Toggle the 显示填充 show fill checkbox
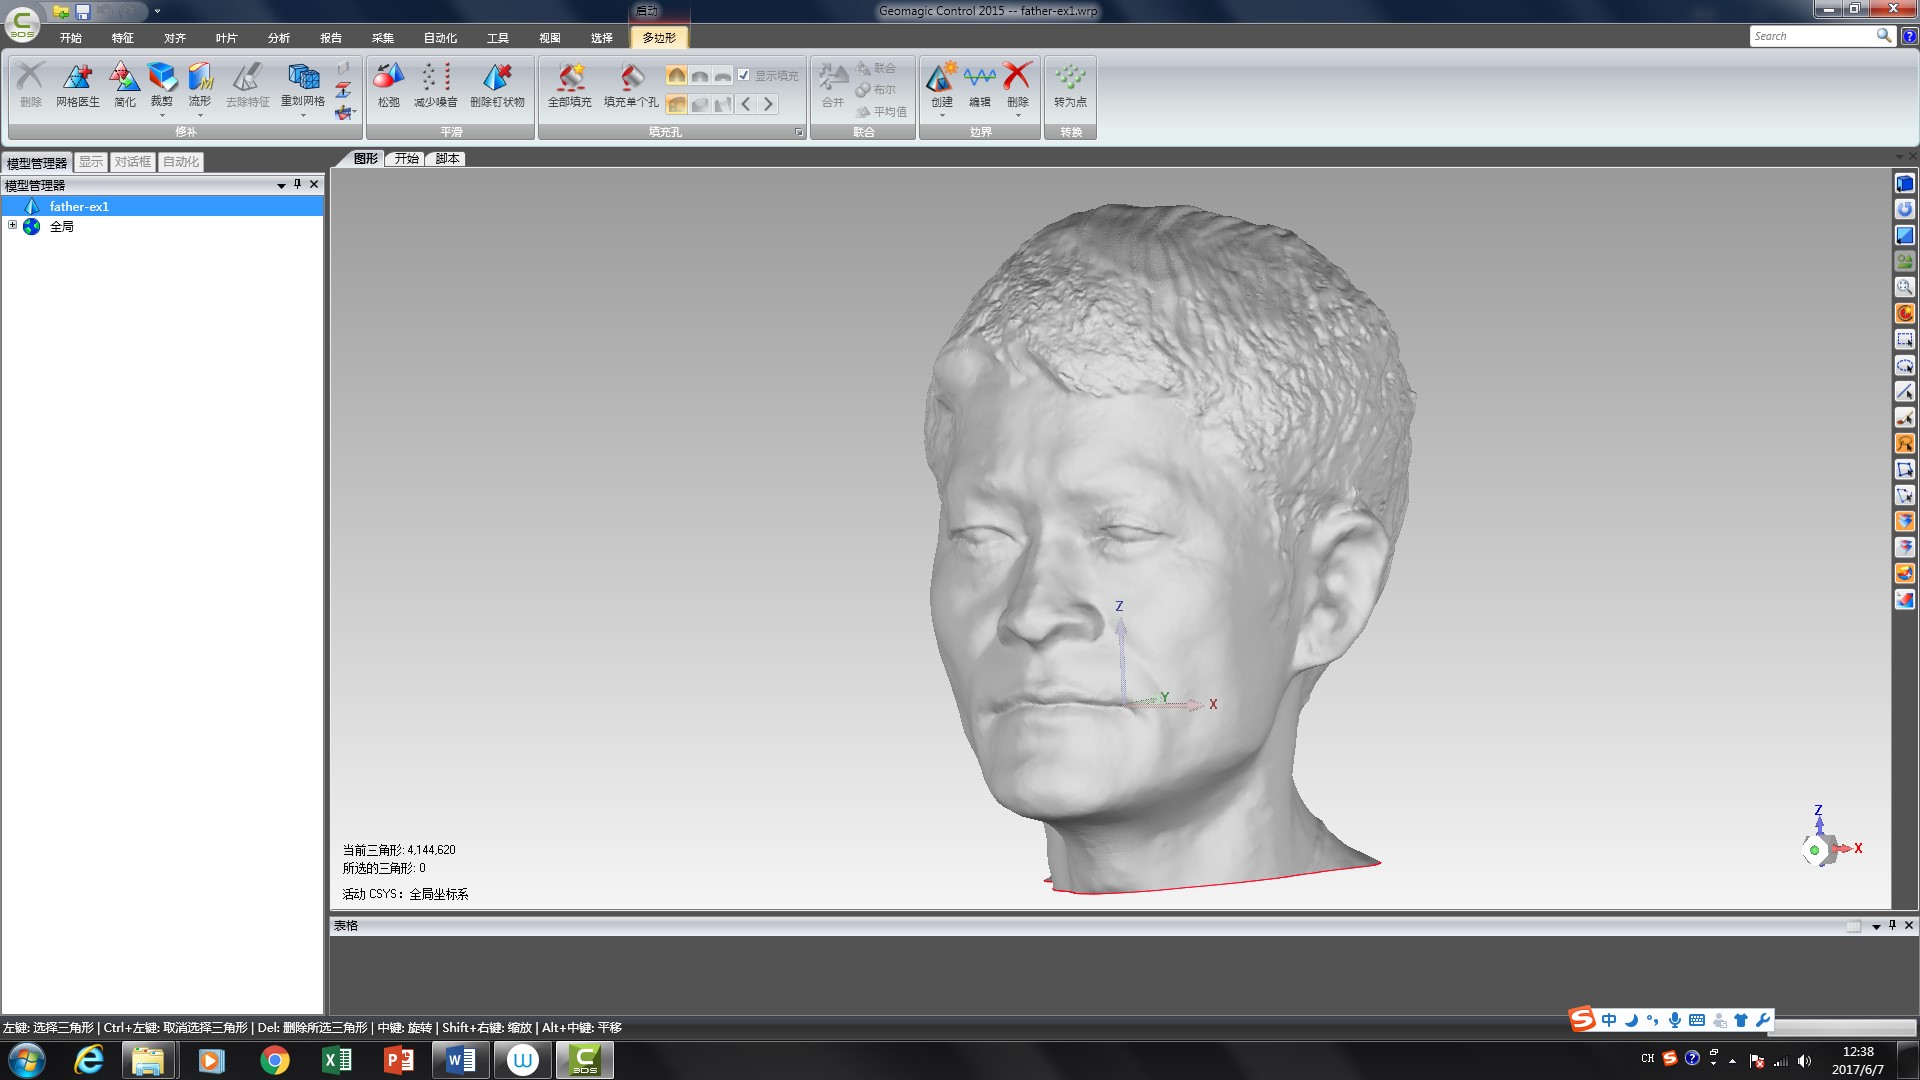1920x1080 pixels. pos(744,75)
